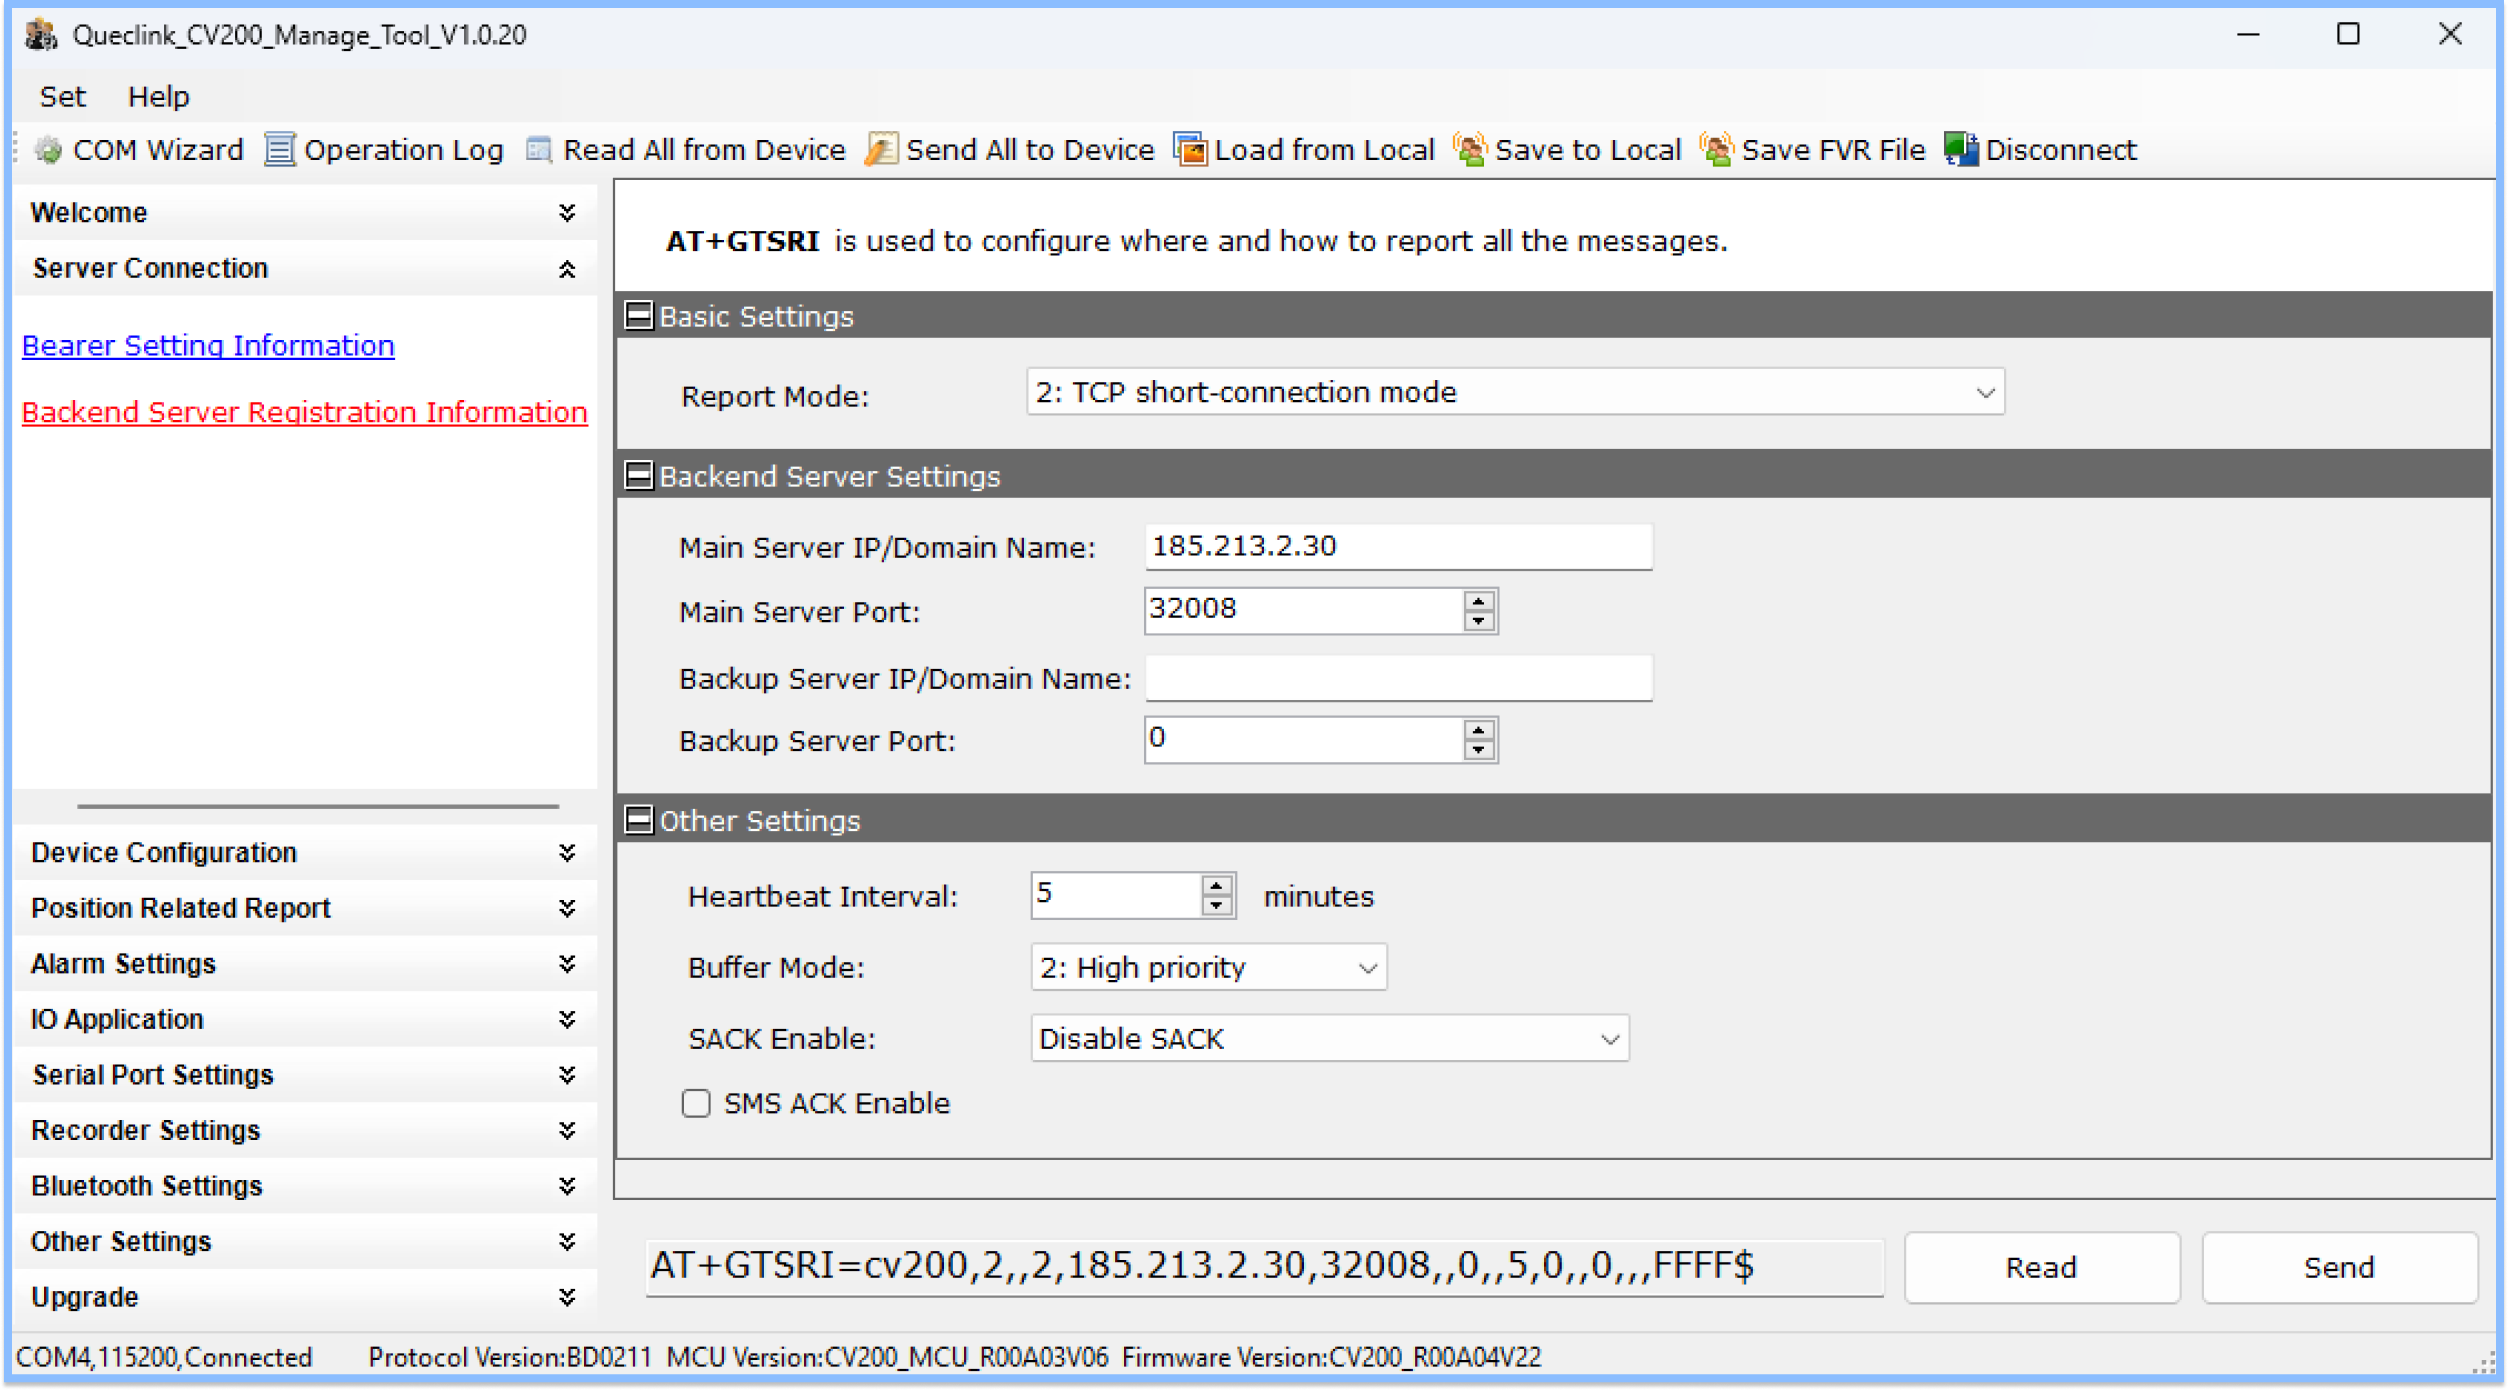Click the Backup Server IP/Domain Name field
The width and height of the screenshot is (2508, 1391).
point(1398,678)
